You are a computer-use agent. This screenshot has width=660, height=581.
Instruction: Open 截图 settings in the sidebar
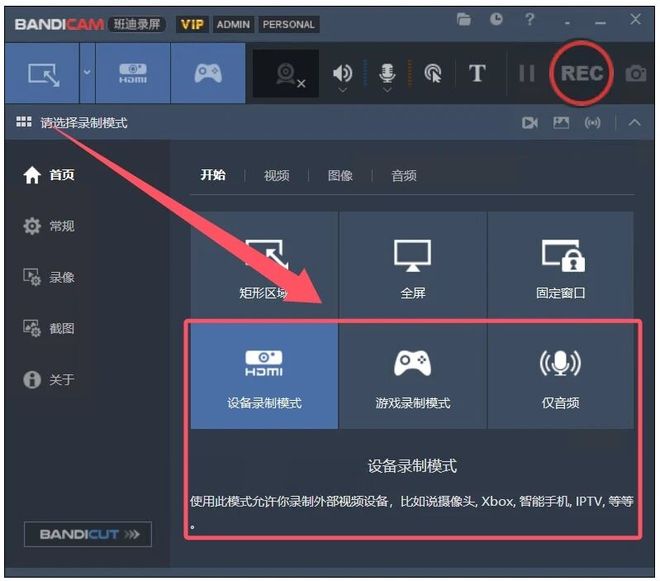[49, 328]
